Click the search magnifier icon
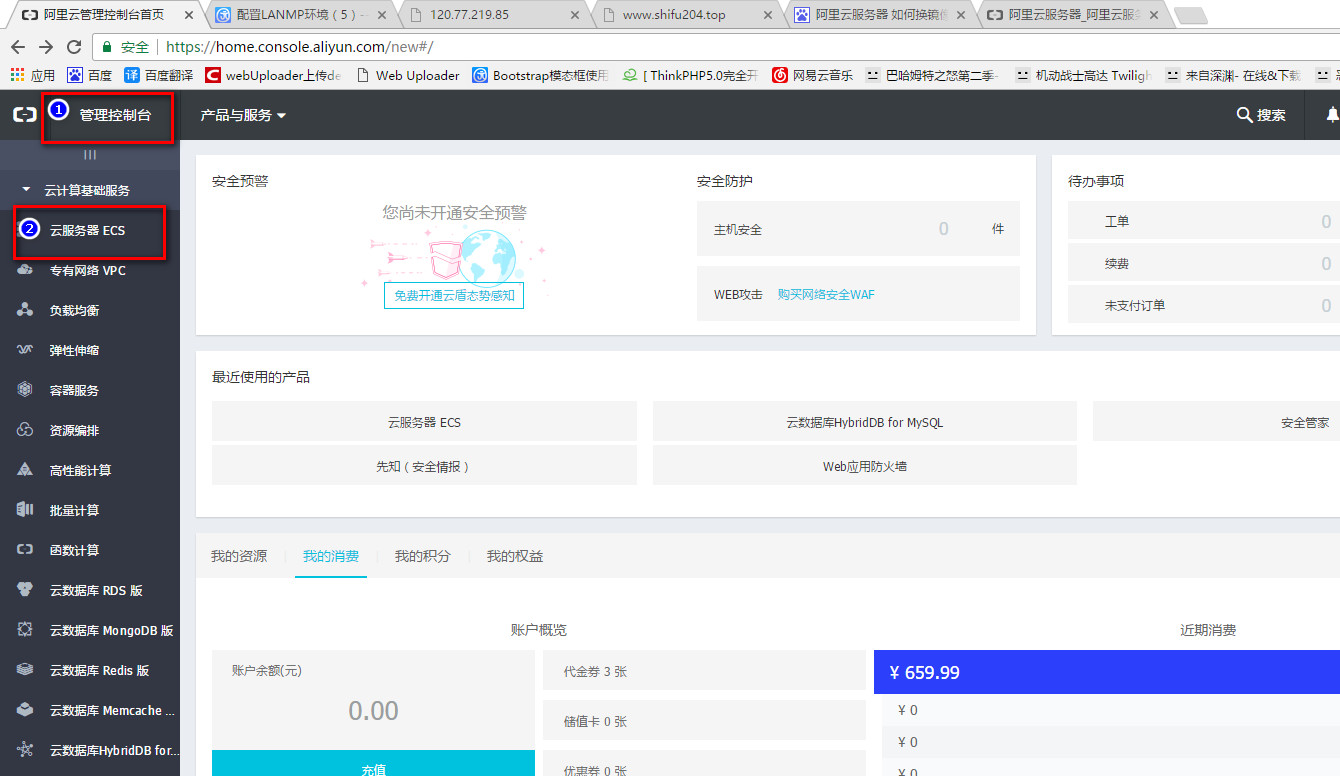The height and width of the screenshot is (776, 1340). [1244, 115]
